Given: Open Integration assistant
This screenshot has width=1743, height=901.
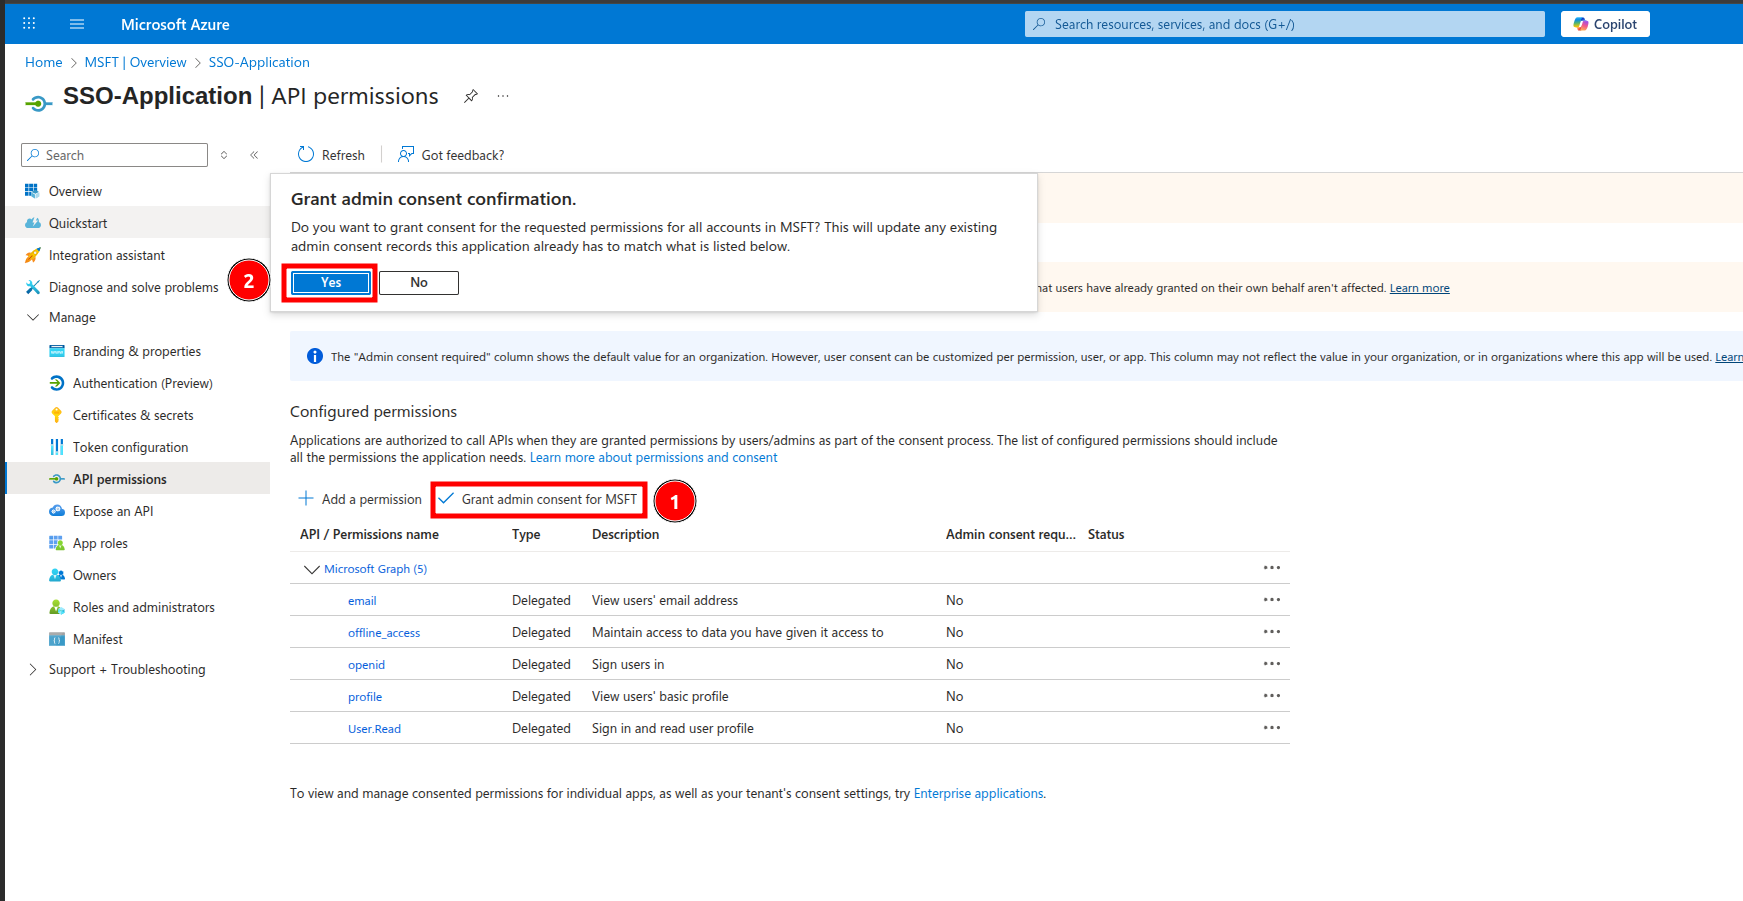Looking at the screenshot, I should [107, 255].
